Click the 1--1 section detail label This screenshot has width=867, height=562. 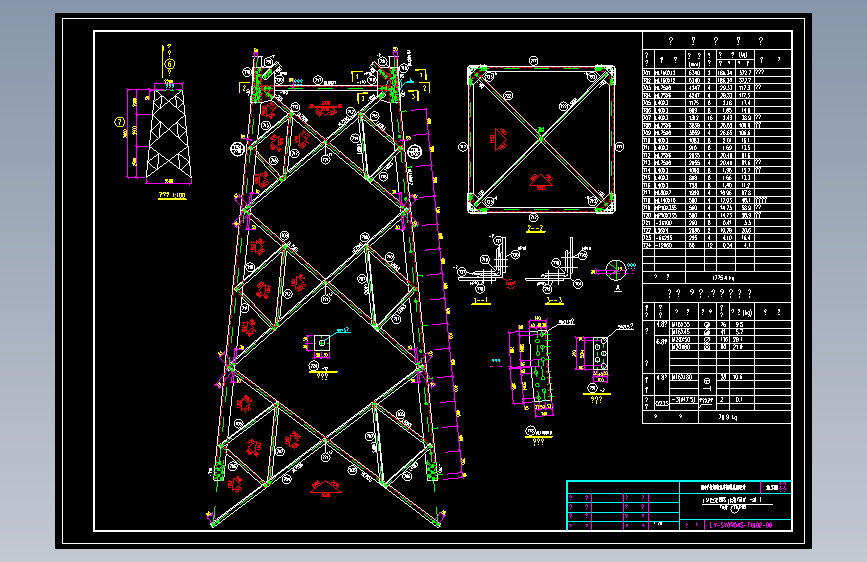tap(481, 301)
